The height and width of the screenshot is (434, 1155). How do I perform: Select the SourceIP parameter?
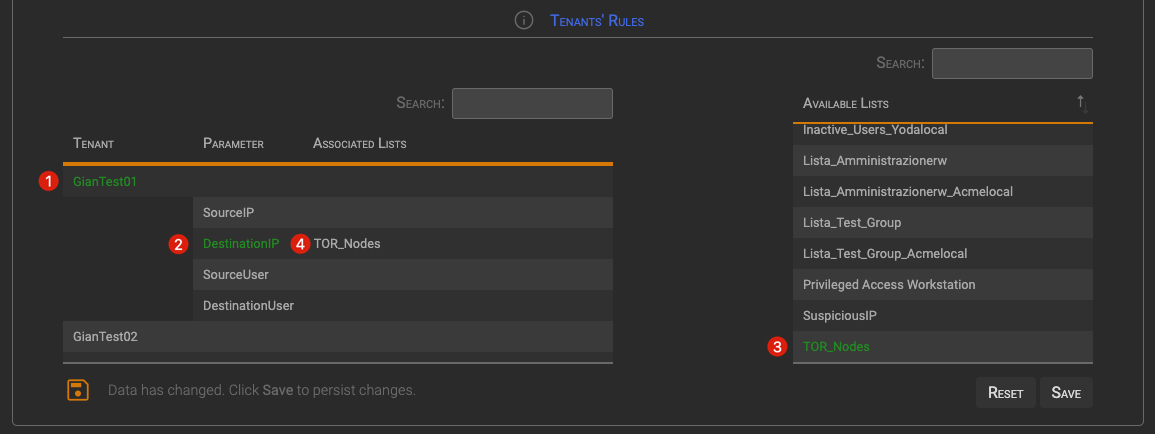[x=228, y=213]
